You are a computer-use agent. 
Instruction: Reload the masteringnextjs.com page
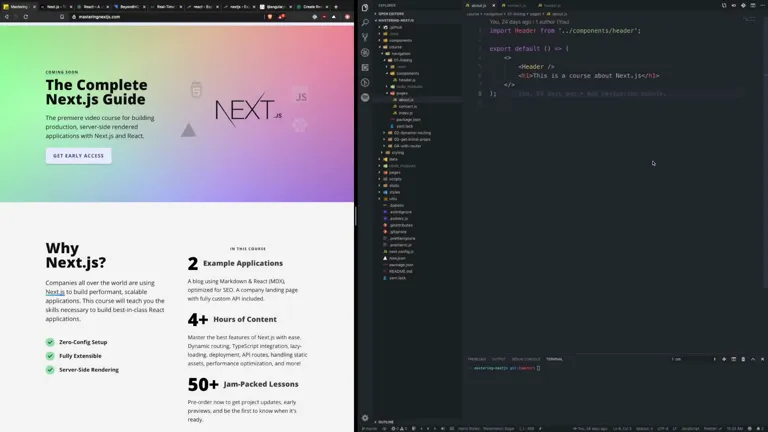[x=25, y=17]
